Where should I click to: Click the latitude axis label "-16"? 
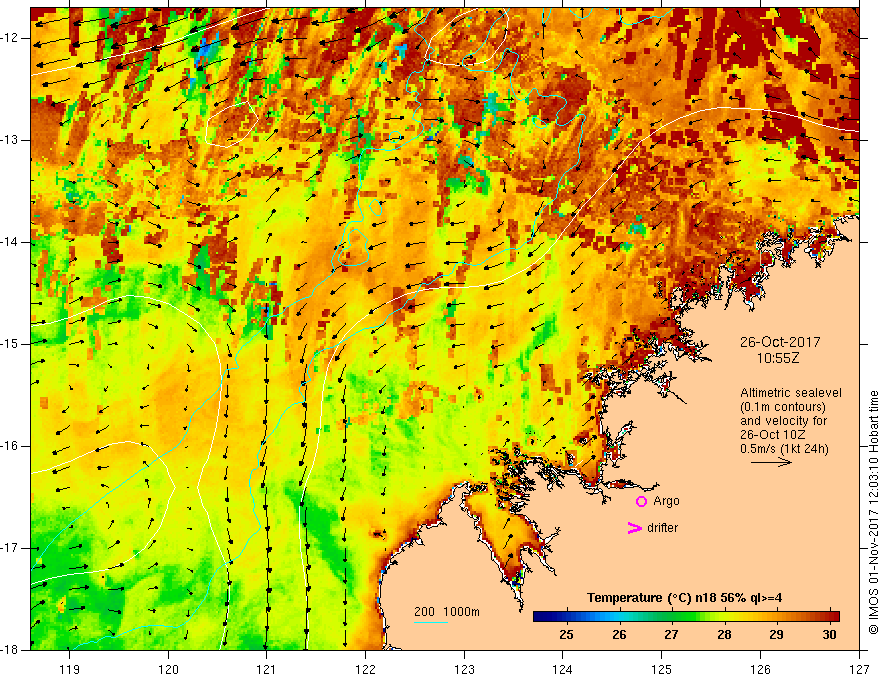tap(10, 446)
